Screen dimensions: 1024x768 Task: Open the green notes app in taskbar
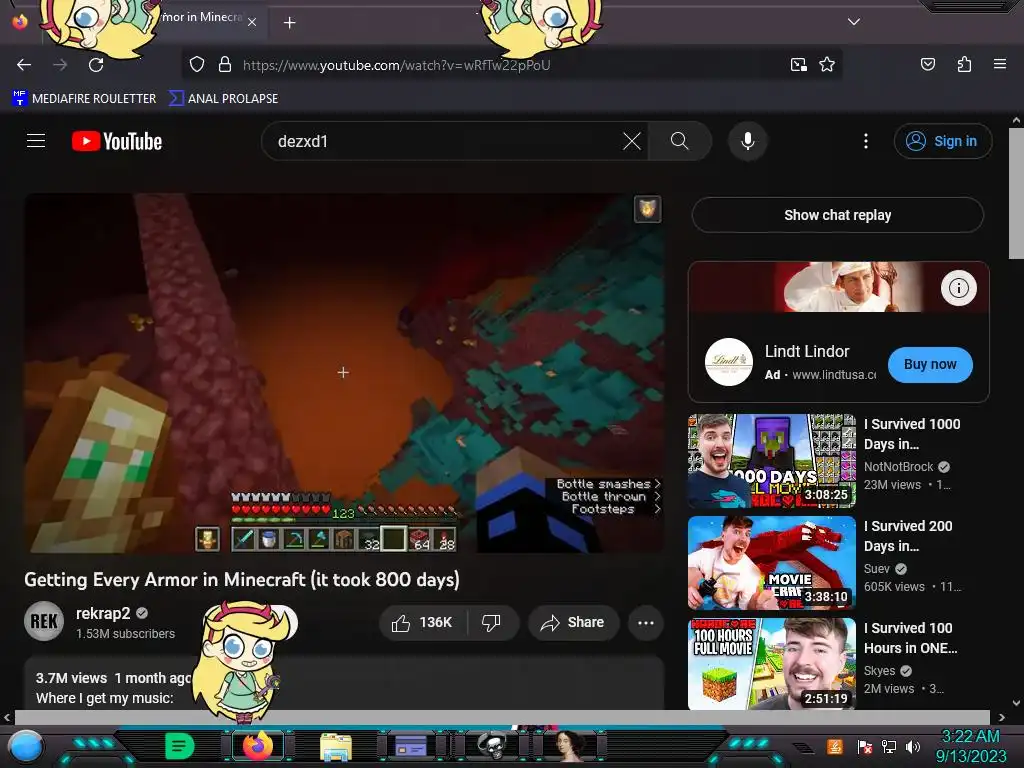point(180,746)
